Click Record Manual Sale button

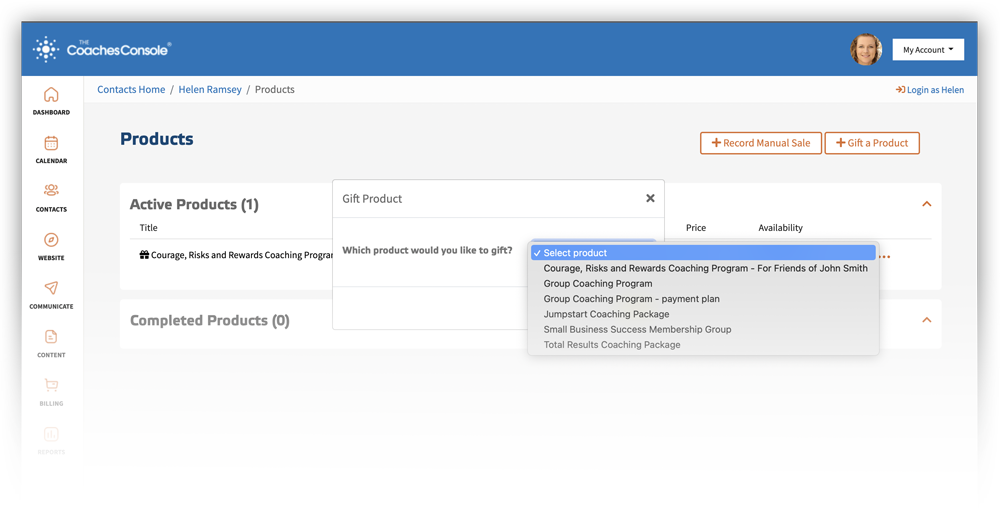pos(761,143)
